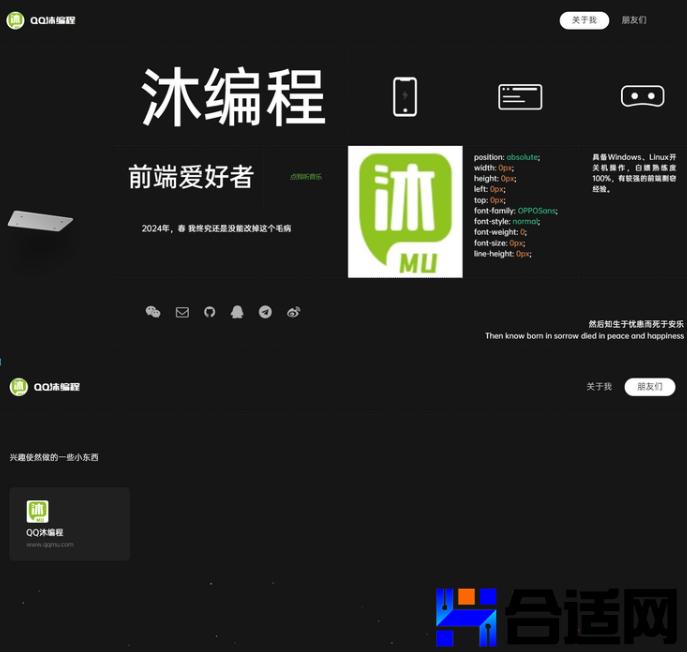Click the 合适网 watermark logo
Image resolution: width=687 pixels, height=652 pixels.
click(x=560, y=617)
